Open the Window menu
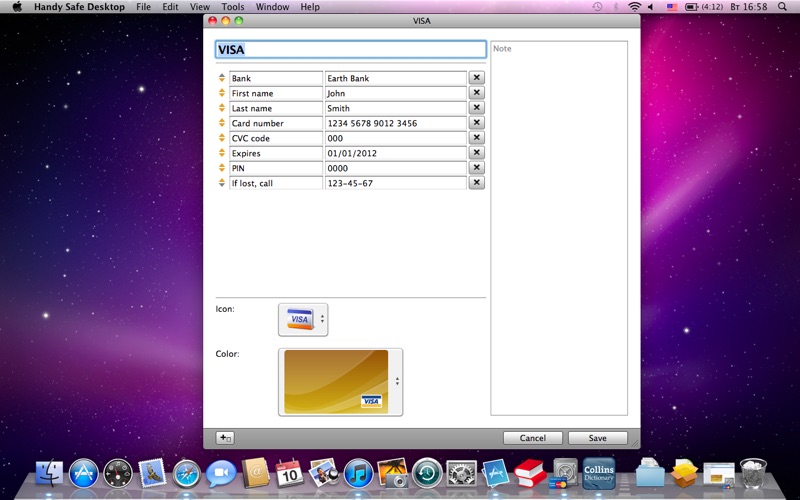 point(272,7)
